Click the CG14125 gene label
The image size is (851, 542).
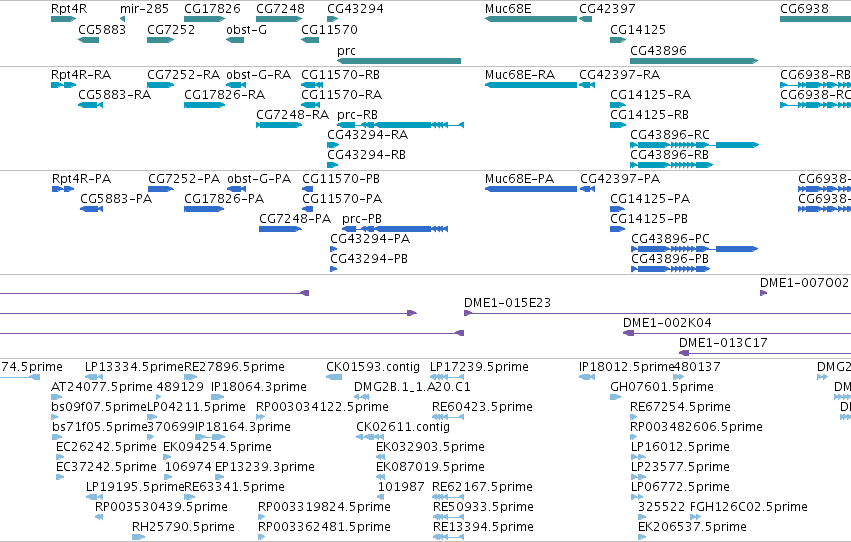click(638, 29)
